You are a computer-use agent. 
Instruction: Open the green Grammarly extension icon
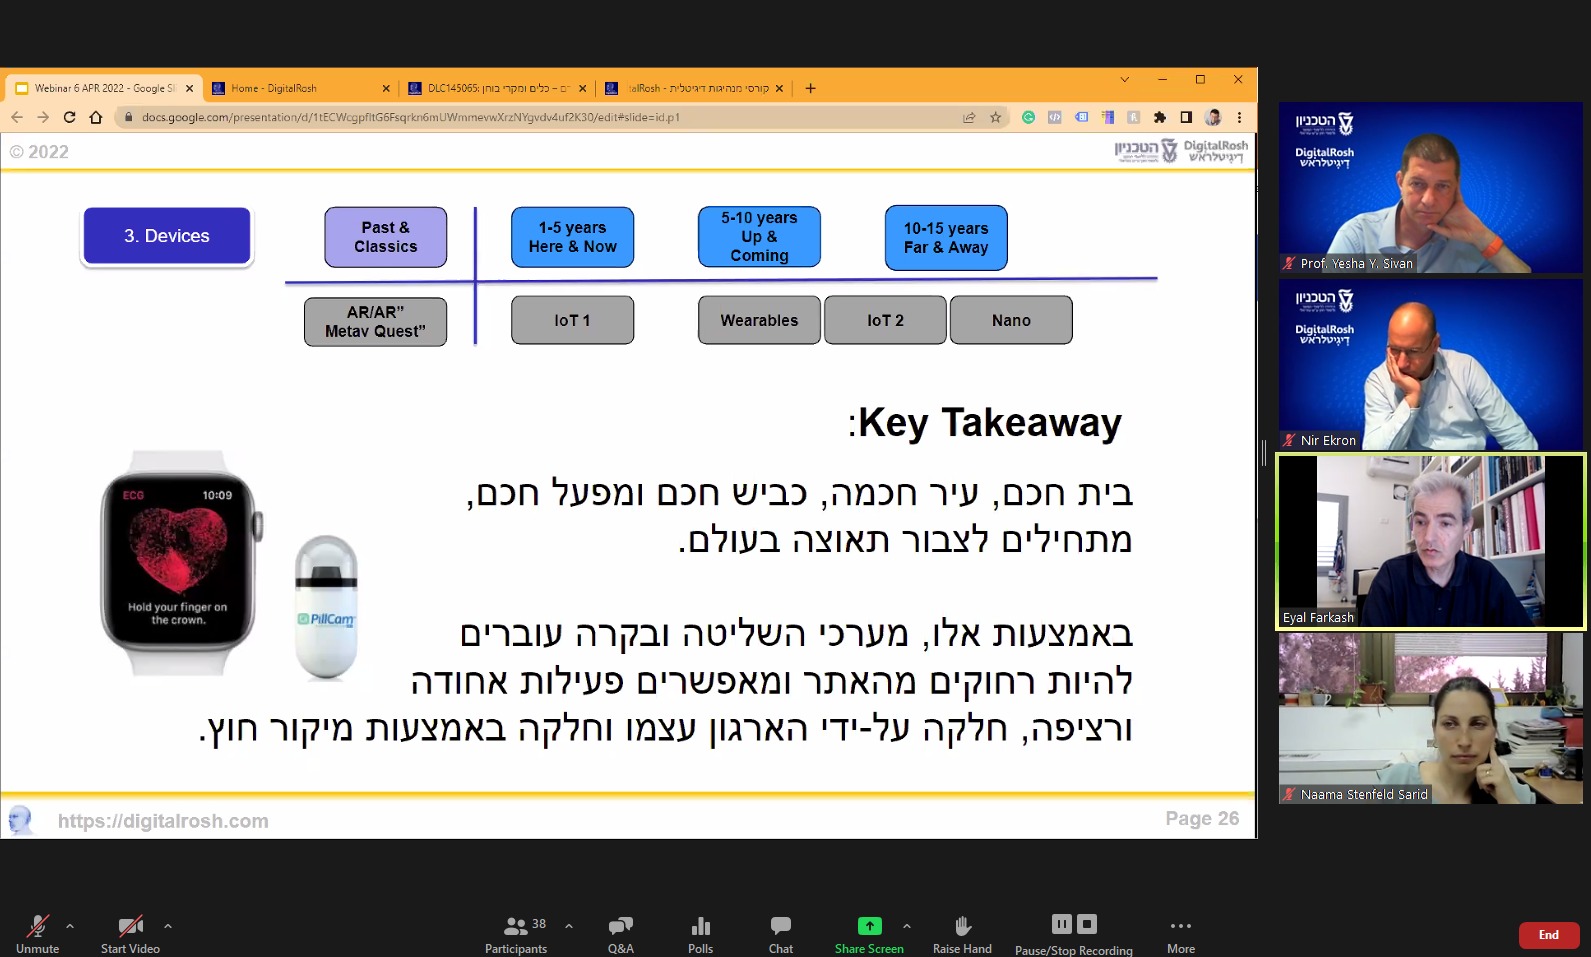click(x=1028, y=117)
